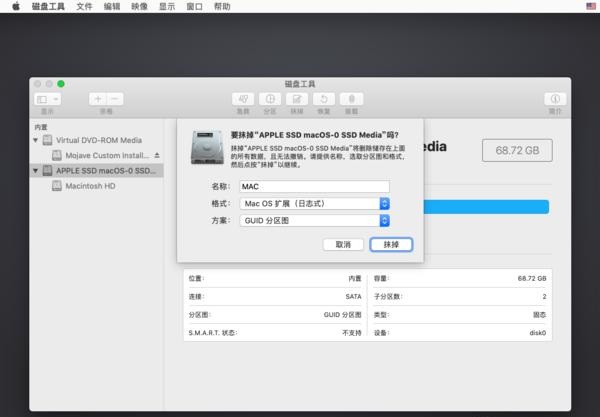The image size is (600, 417).
Task: Click the sidebar view toolbar button
Action: coord(47,99)
